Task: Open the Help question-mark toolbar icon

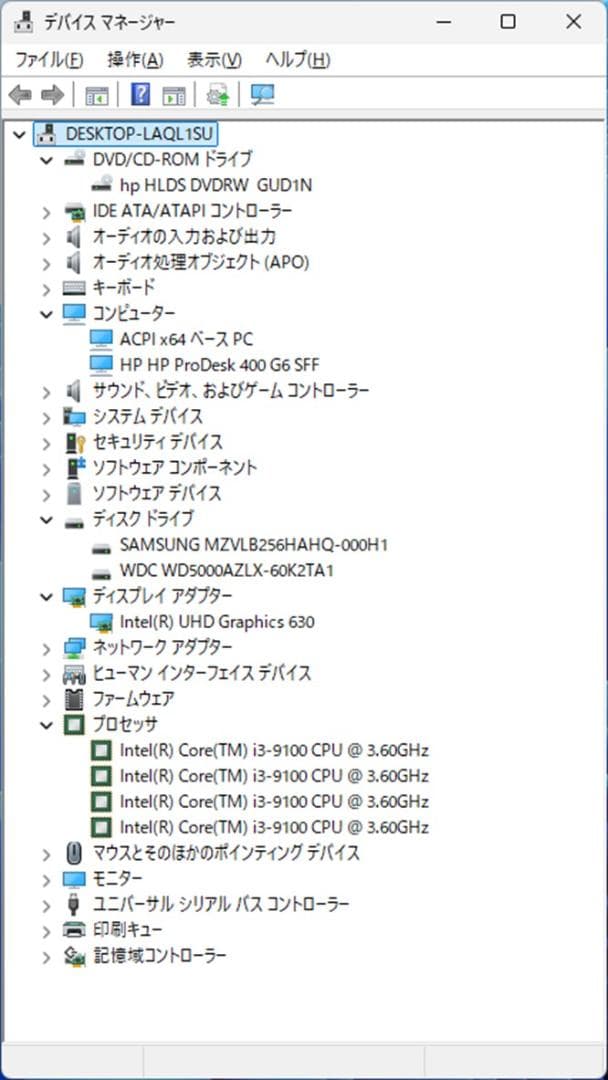Action: (x=140, y=94)
